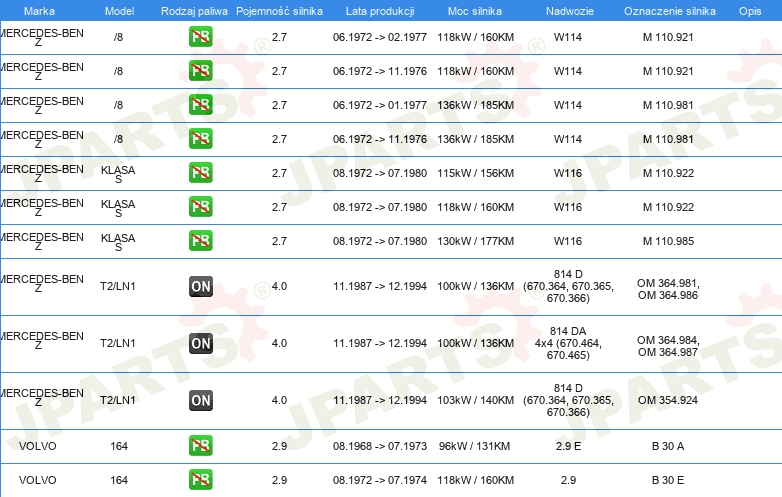Select engine codes OM 364.981, OM 364.986
782x497 pixels.
[668, 289]
